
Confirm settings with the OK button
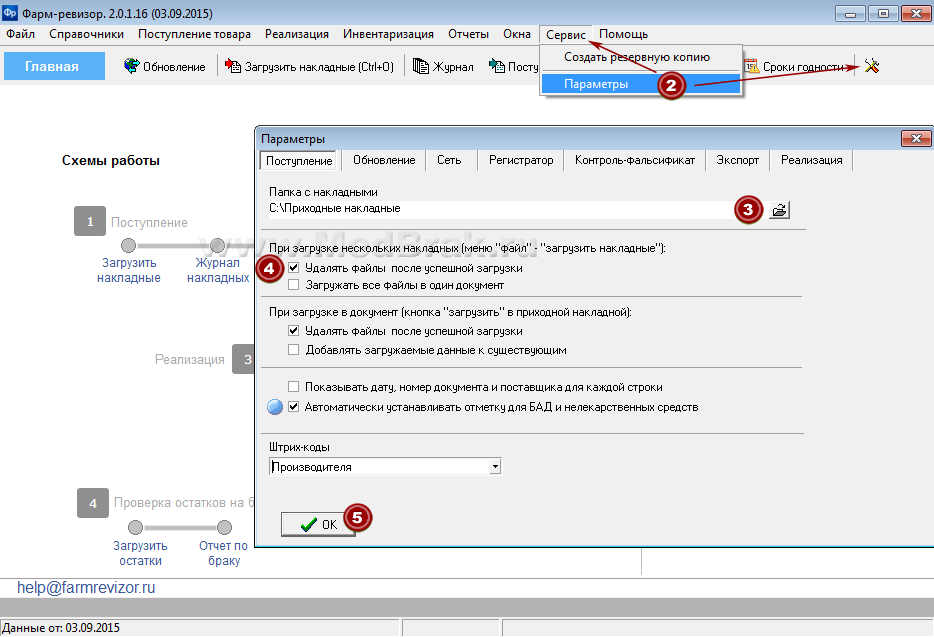tap(318, 524)
